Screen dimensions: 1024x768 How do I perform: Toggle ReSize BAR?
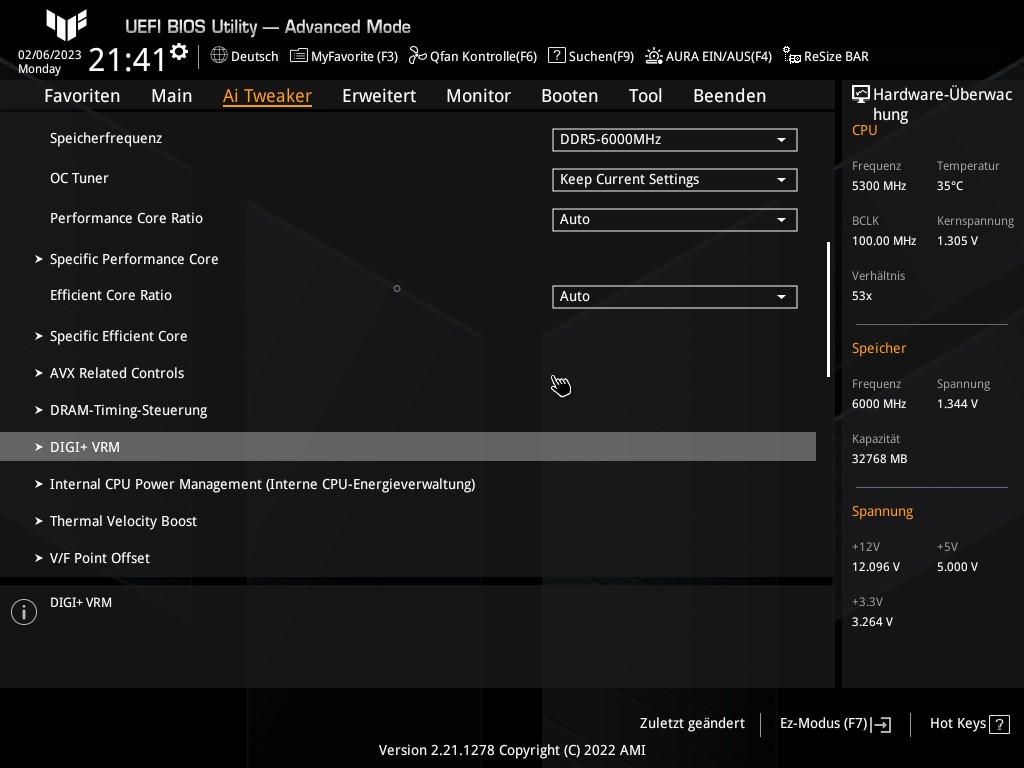click(x=826, y=56)
